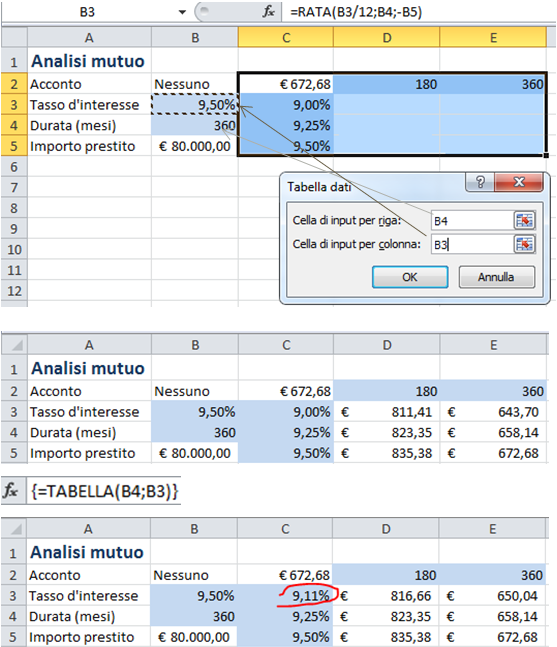Screen dimensions: 557x647
Task: Click the range selector icon for row input
Action: (524, 220)
